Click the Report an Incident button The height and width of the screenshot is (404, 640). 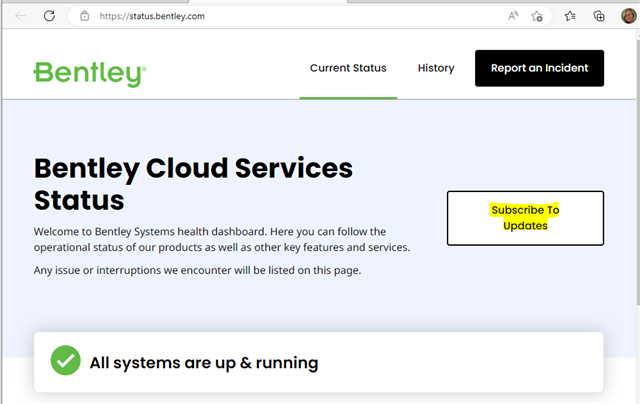click(x=539, y=68)
